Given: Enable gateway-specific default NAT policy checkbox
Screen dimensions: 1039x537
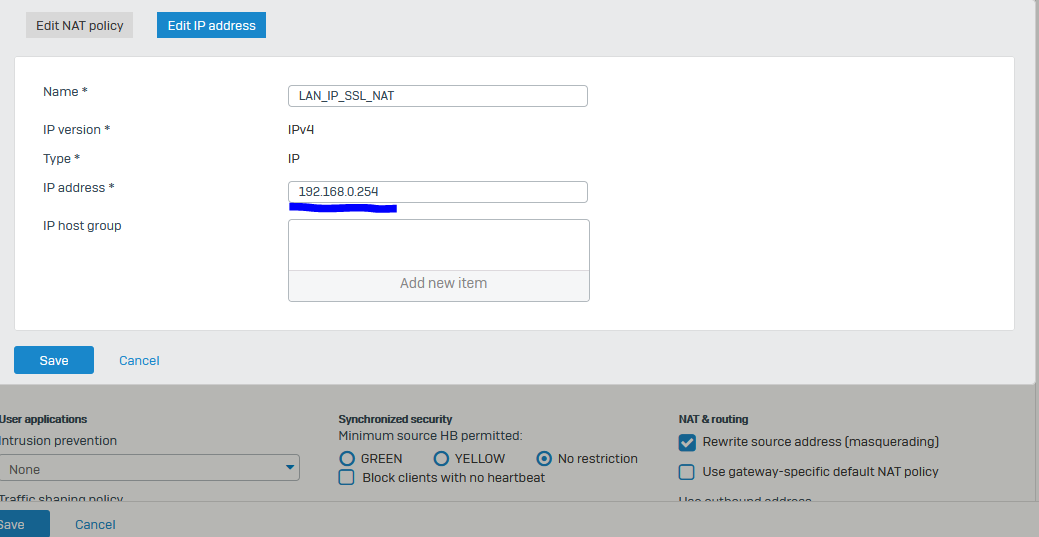Looking at the screenshot, I should pos(686,472).
